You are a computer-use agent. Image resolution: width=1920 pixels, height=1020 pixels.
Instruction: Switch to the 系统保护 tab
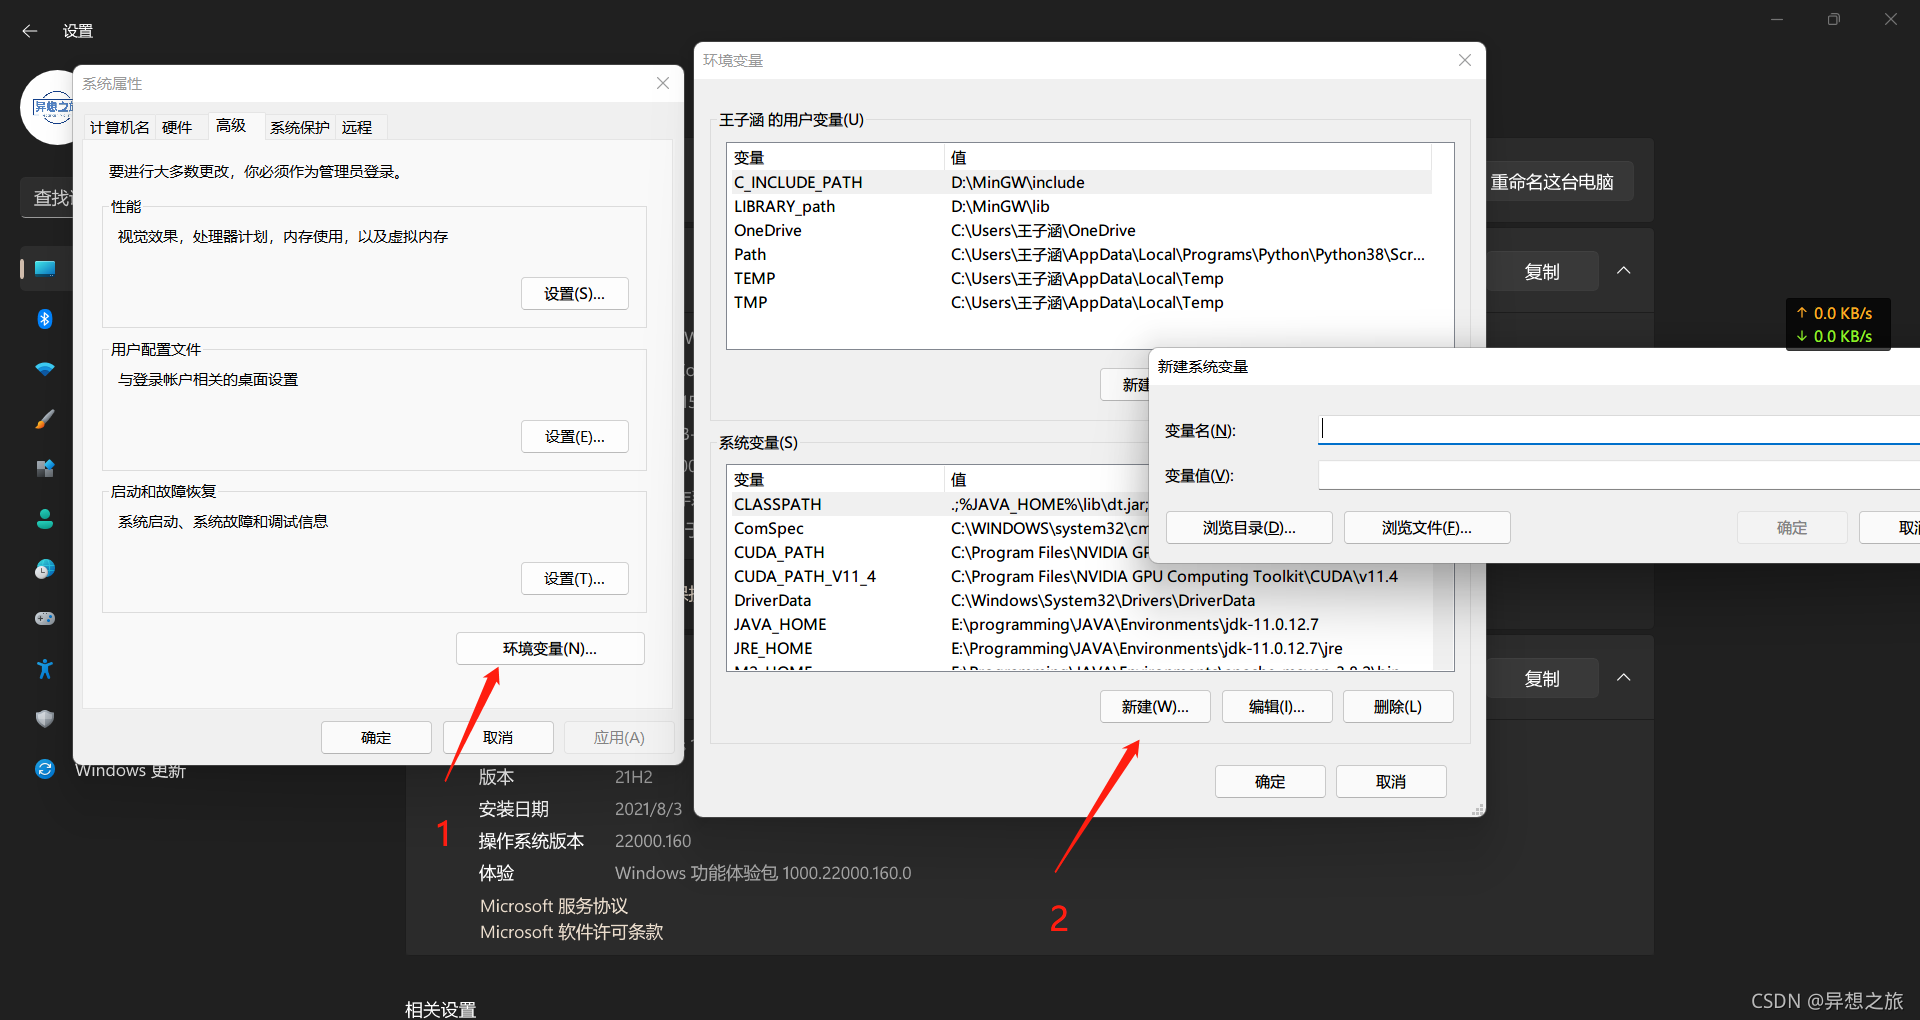299,127
